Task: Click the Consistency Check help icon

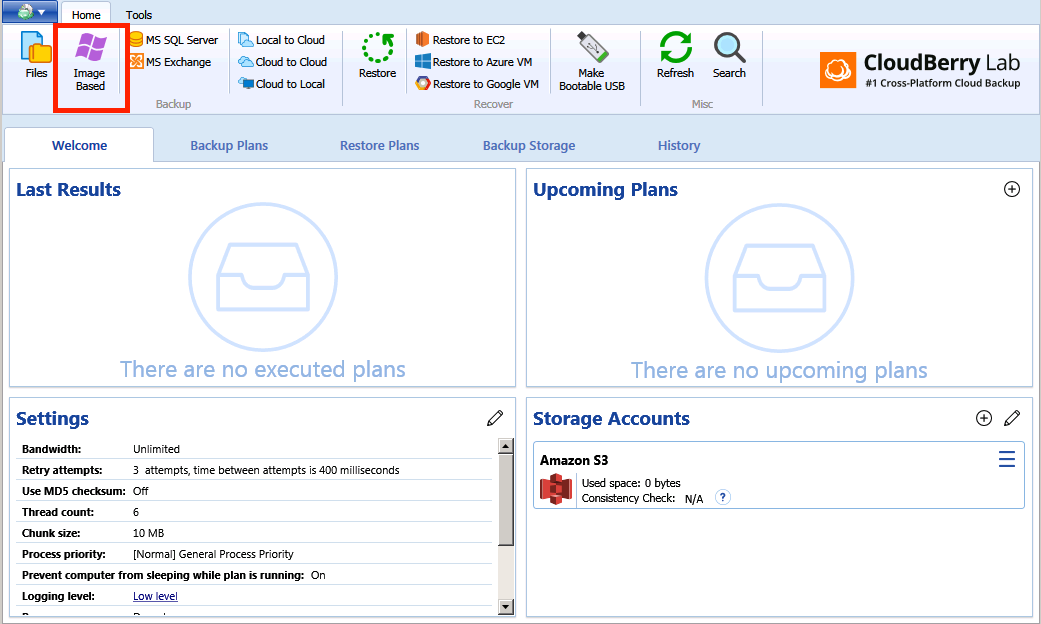Action: click(723, 497)
